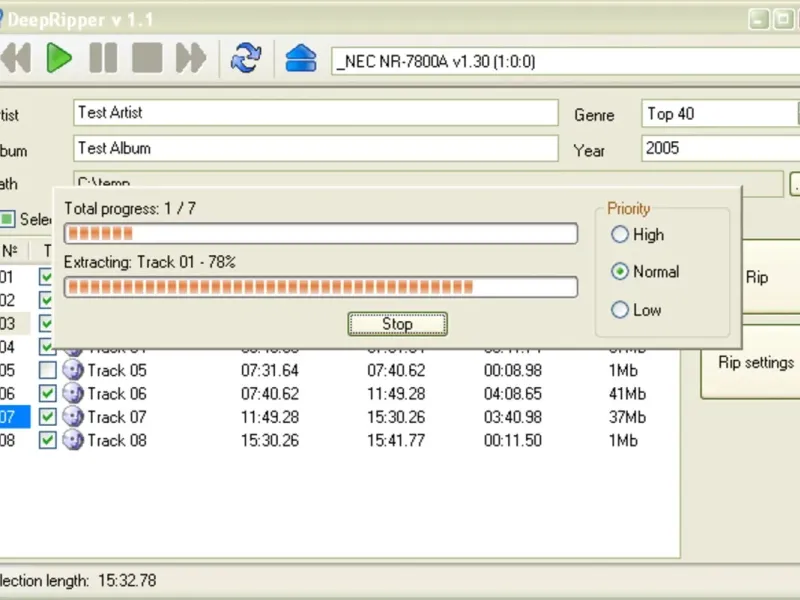800x600 pixels.
Task: Click the Total progress bar
Action: [321, 234]
